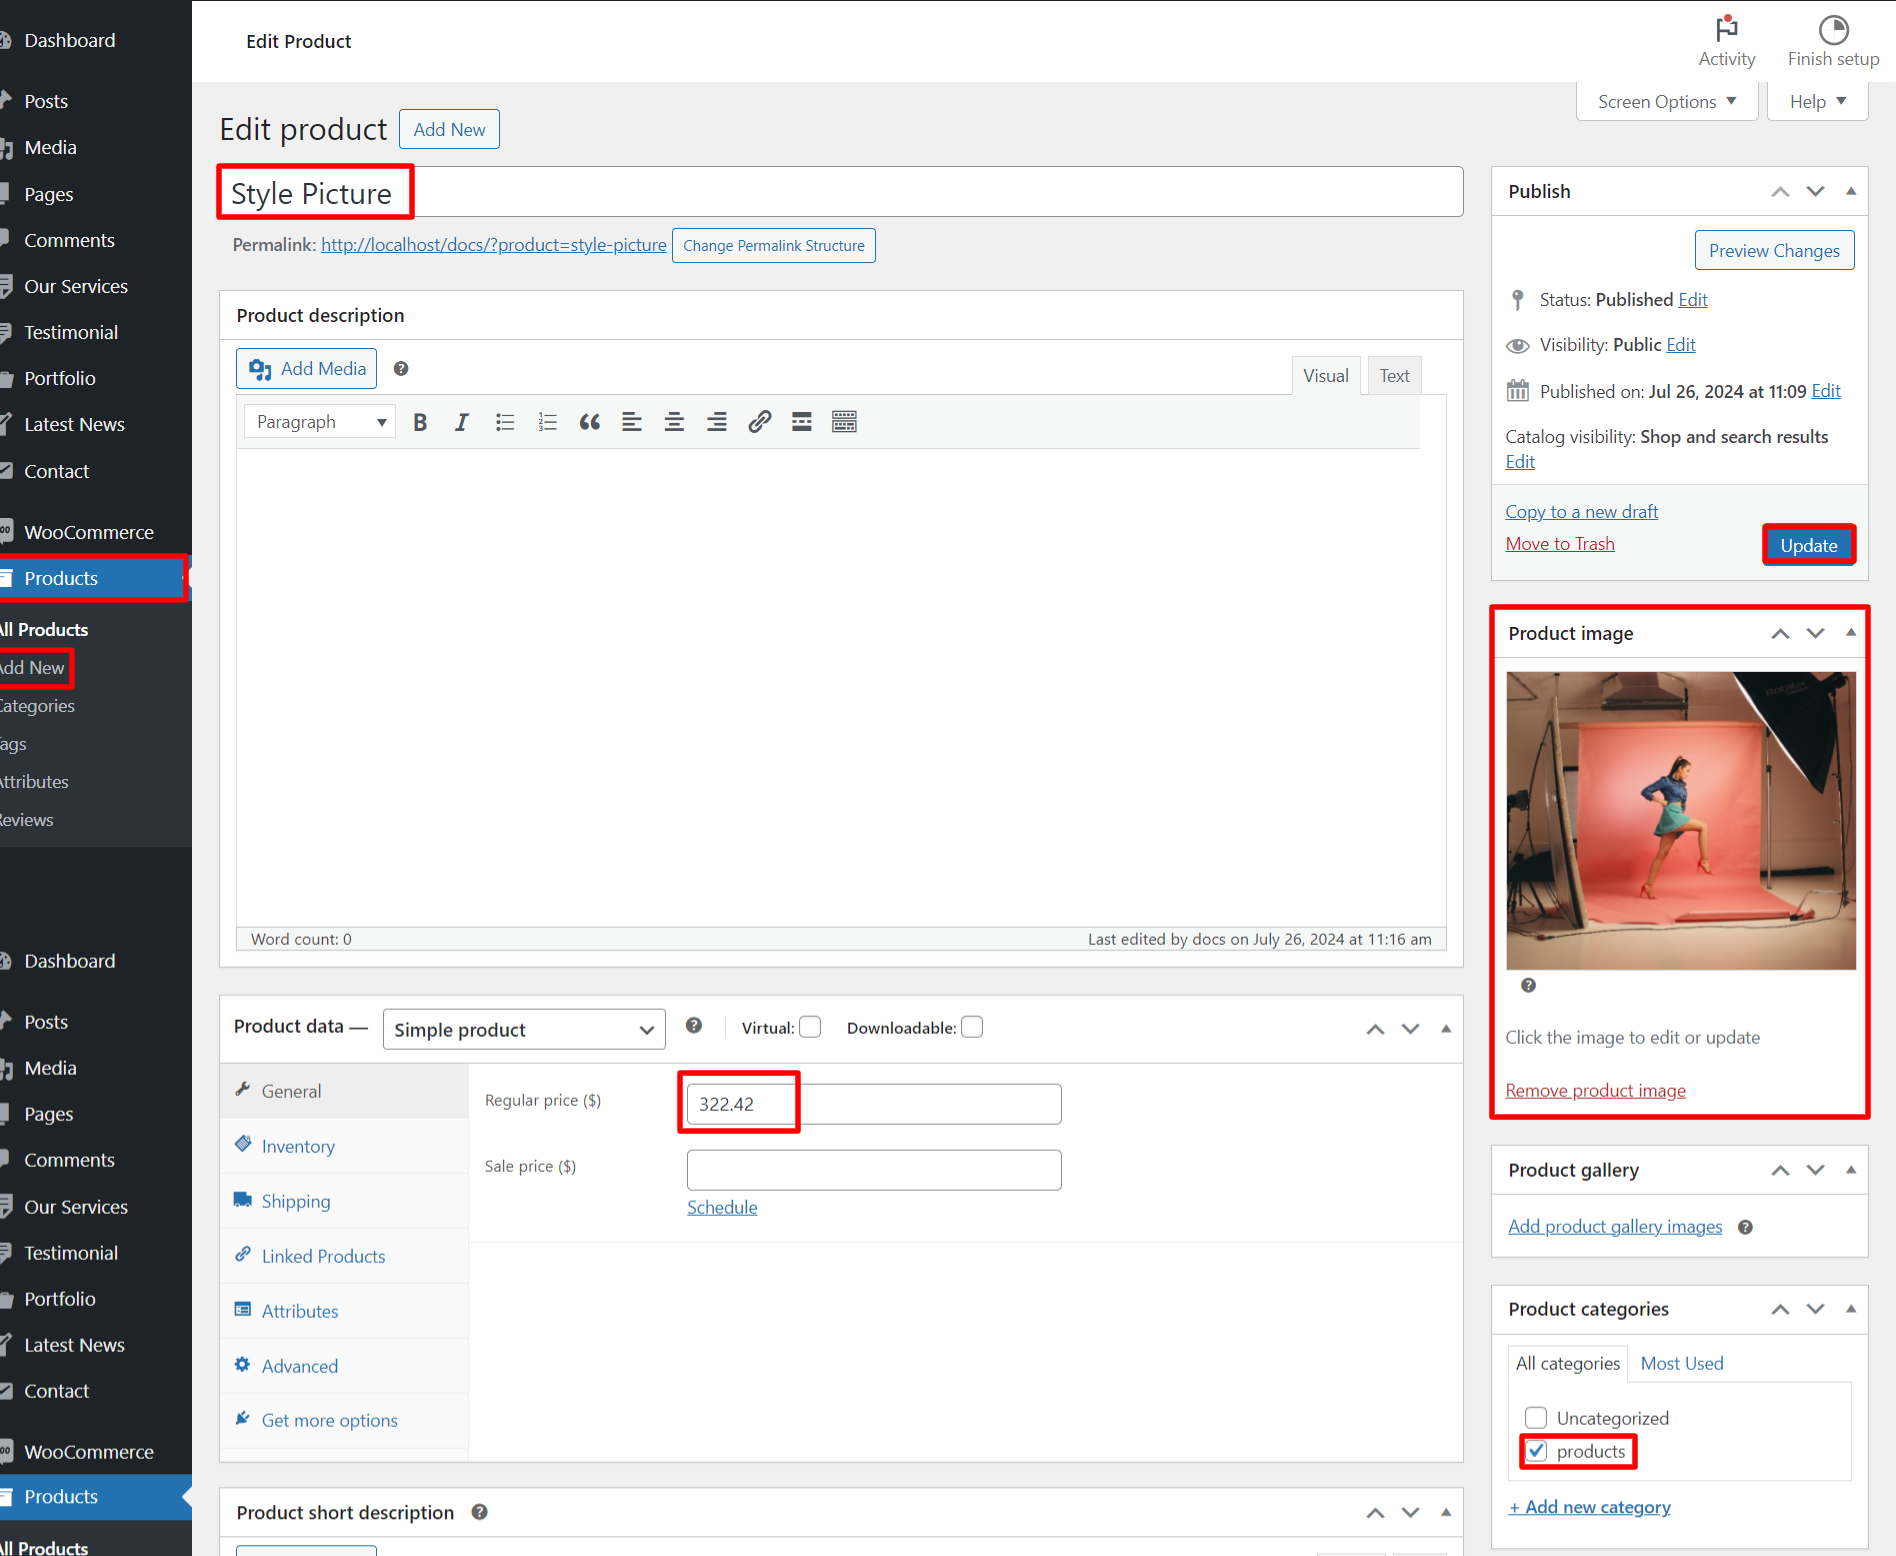This screenshot has height=1556, width=1896.
Task: Click the product image thumbnail
Action: coord(1680,820)
